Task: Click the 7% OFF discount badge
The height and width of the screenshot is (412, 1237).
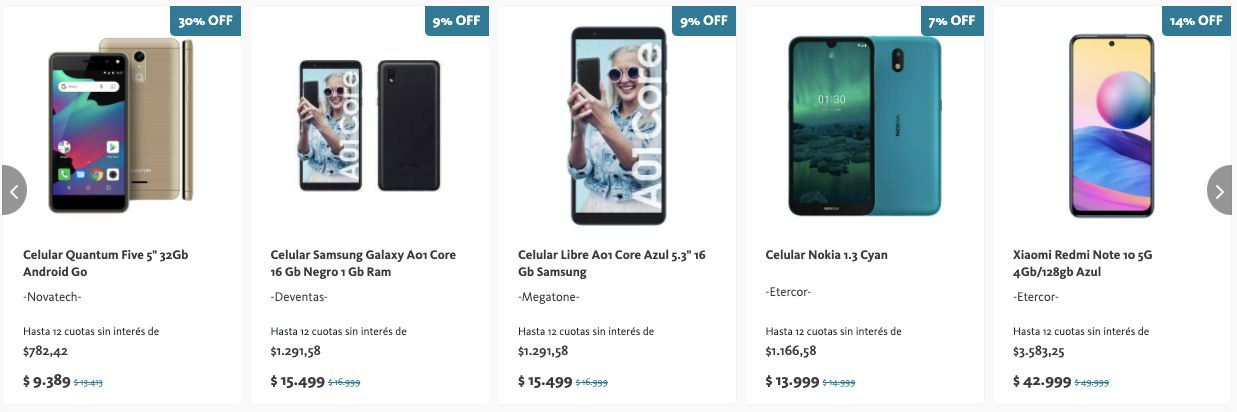Action: [x=949, y=20]
